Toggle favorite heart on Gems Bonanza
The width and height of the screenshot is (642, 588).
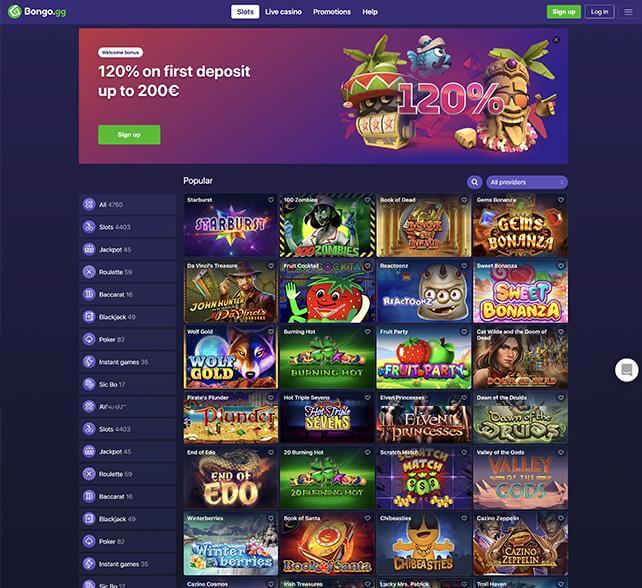[561, 200]
